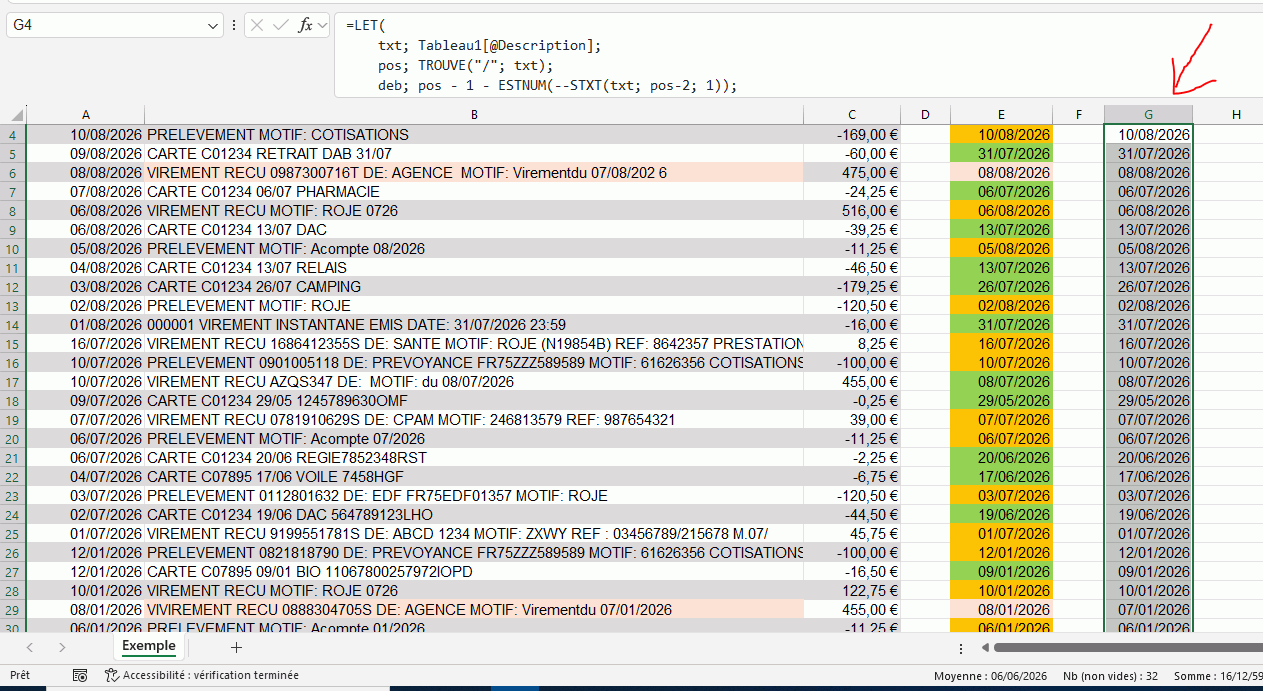The image size is (1263, 691).
Task: Open the Name Box dropdown arrow
Action: point(213,25)
